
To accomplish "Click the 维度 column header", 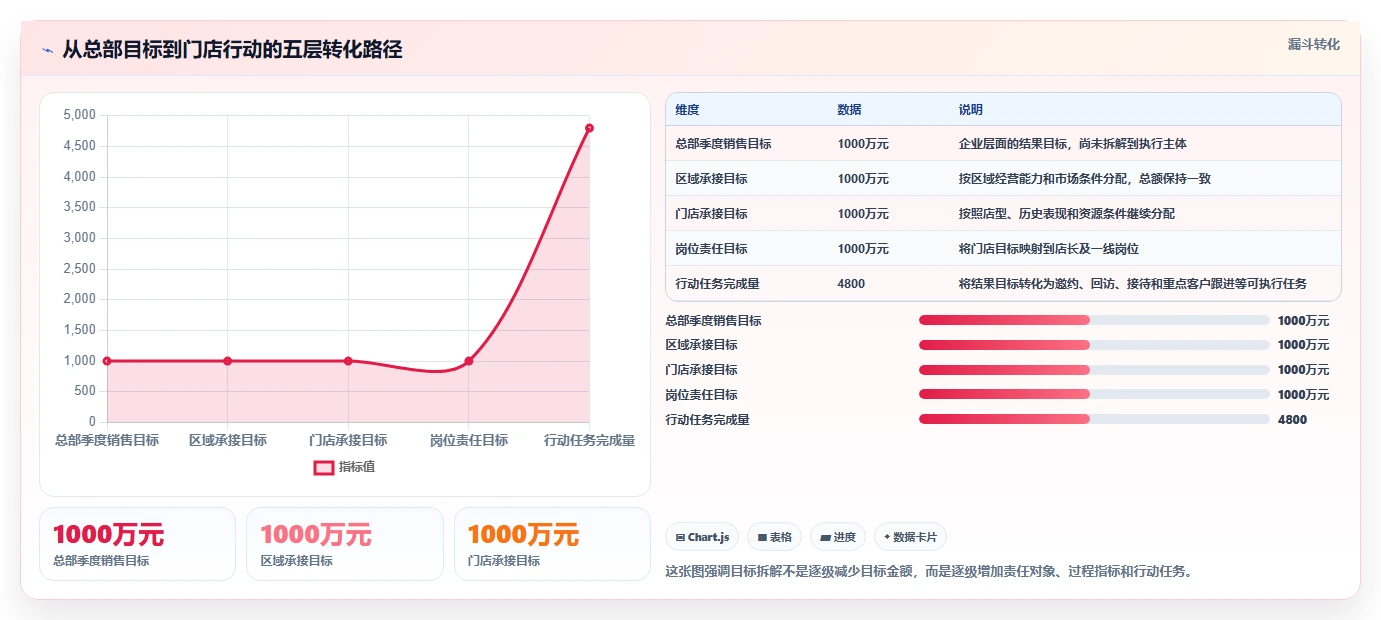I will click(687, 110).
